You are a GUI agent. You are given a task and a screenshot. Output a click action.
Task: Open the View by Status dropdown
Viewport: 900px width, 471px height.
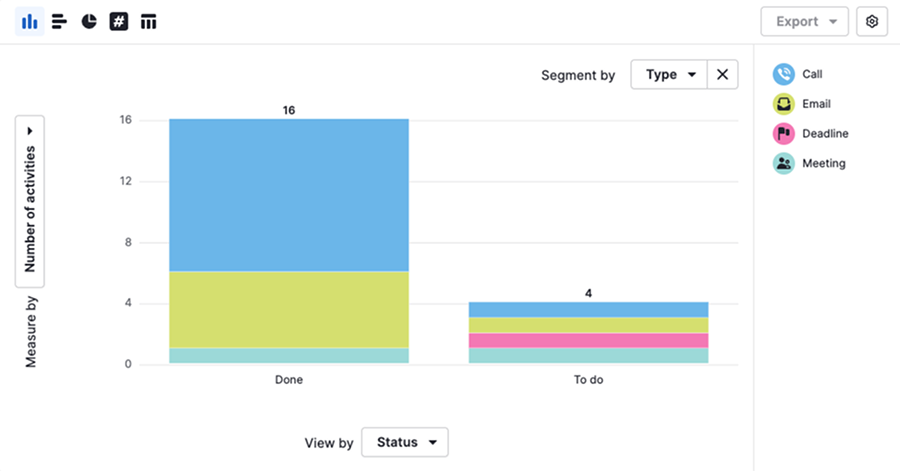pos(405,442)
